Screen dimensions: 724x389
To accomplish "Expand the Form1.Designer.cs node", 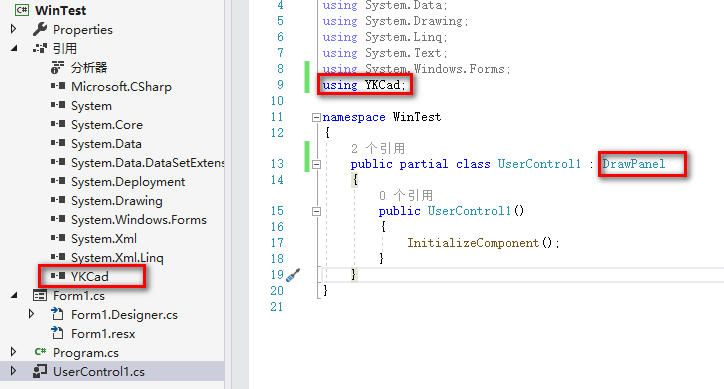I will tap(31, 314).
